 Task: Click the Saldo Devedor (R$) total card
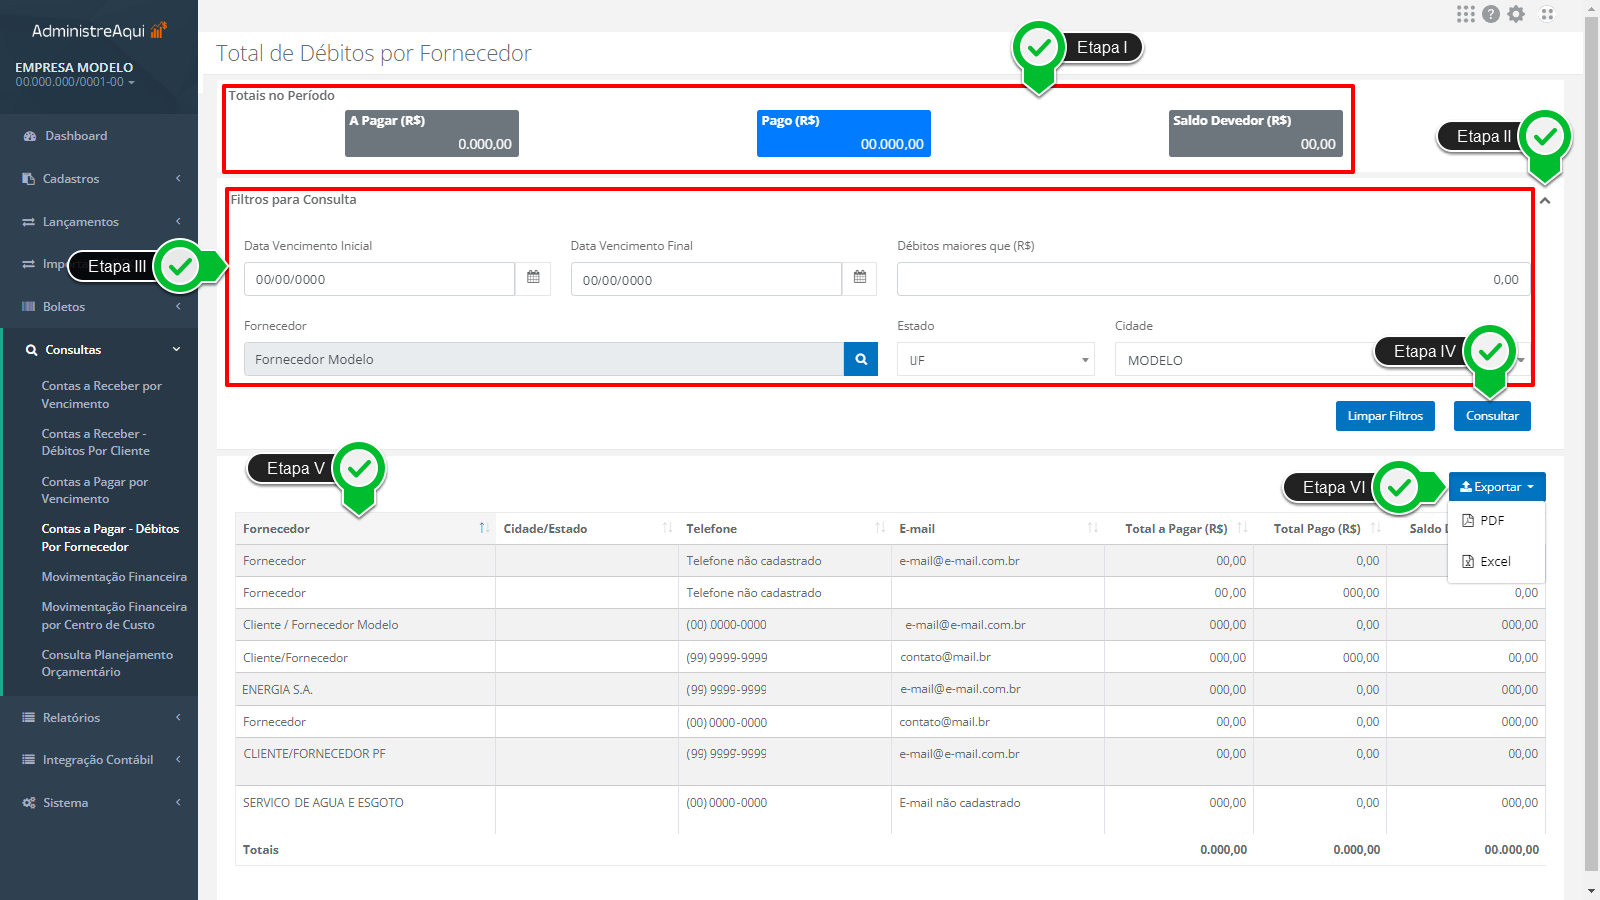coord(1256,133)
